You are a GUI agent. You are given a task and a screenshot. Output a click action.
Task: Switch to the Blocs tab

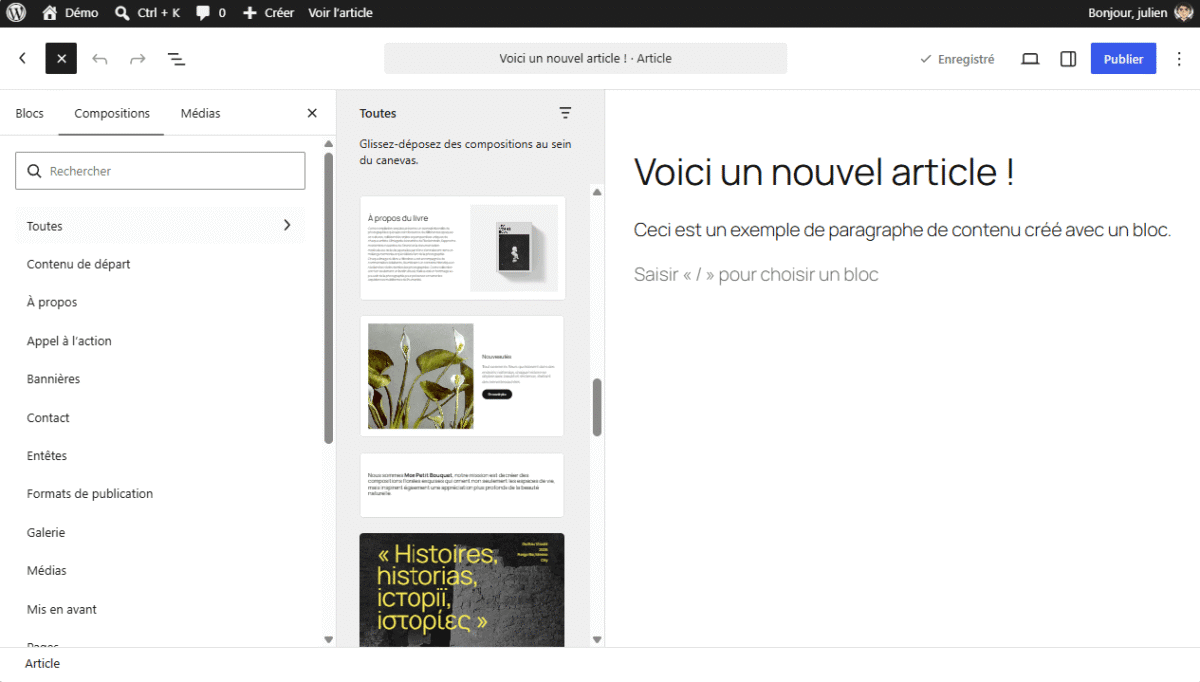30,113
